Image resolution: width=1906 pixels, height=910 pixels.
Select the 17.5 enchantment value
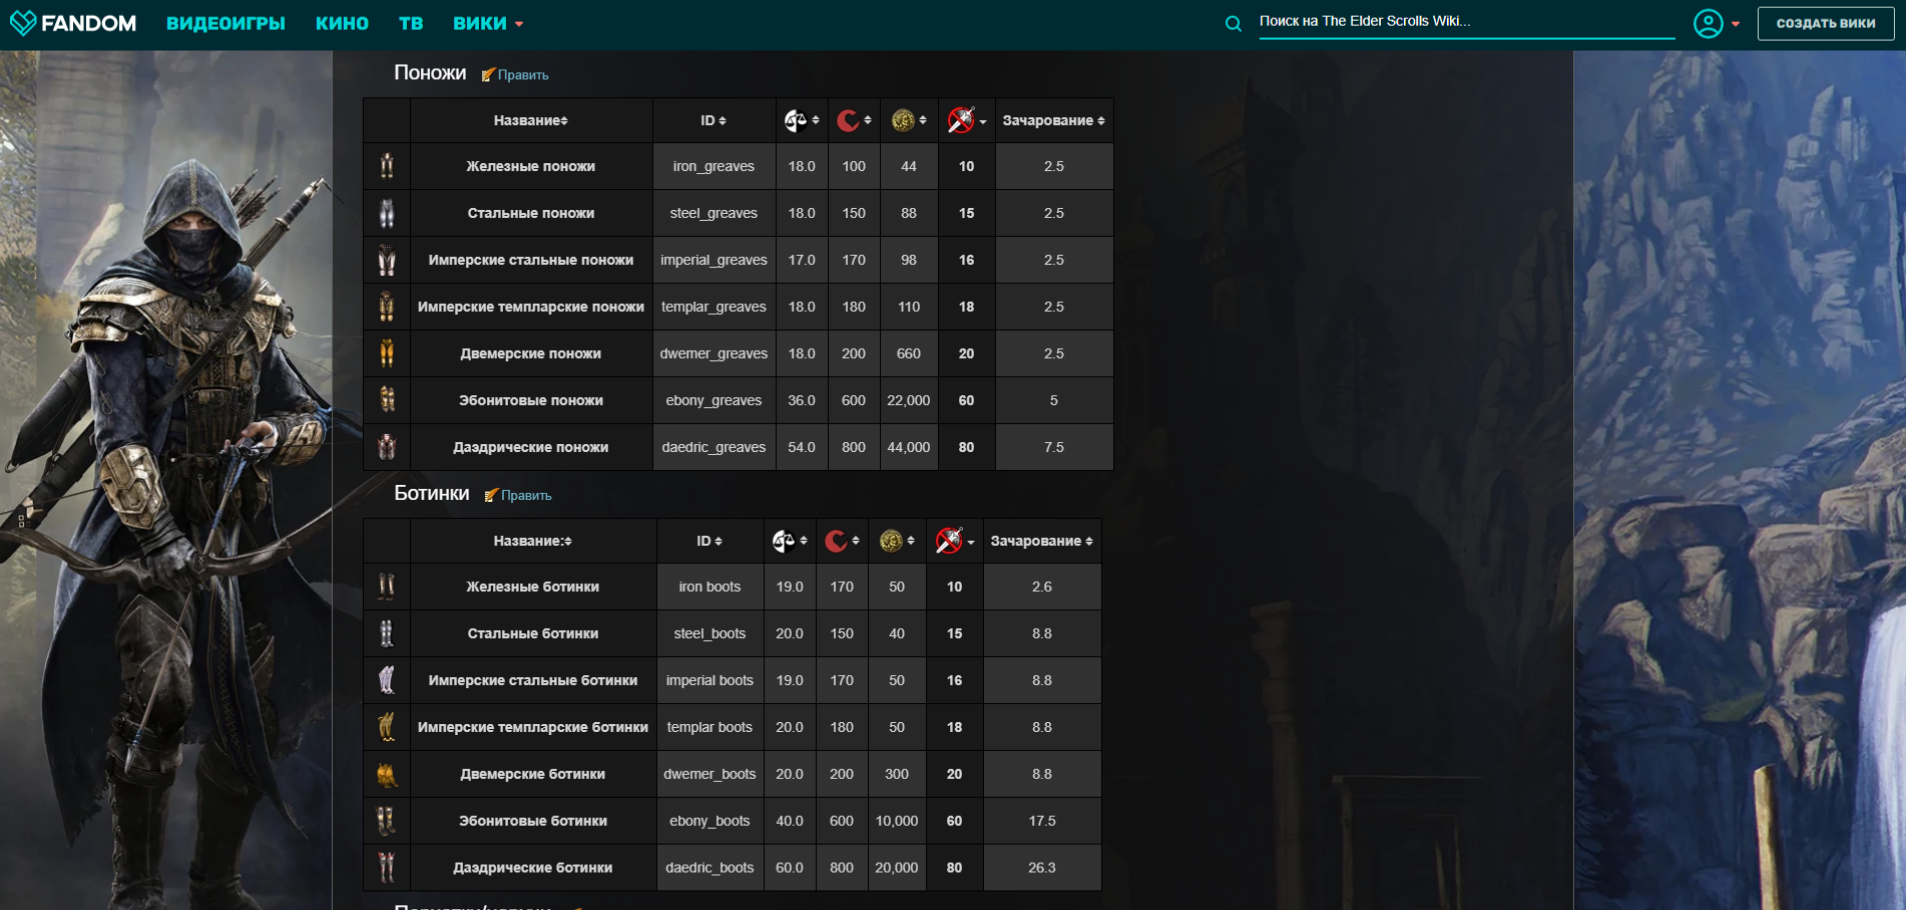pos(1042,821)
